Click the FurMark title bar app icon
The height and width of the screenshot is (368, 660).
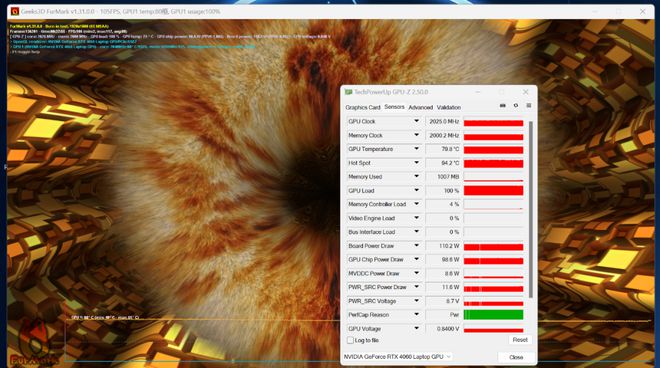tap(15, 11)
